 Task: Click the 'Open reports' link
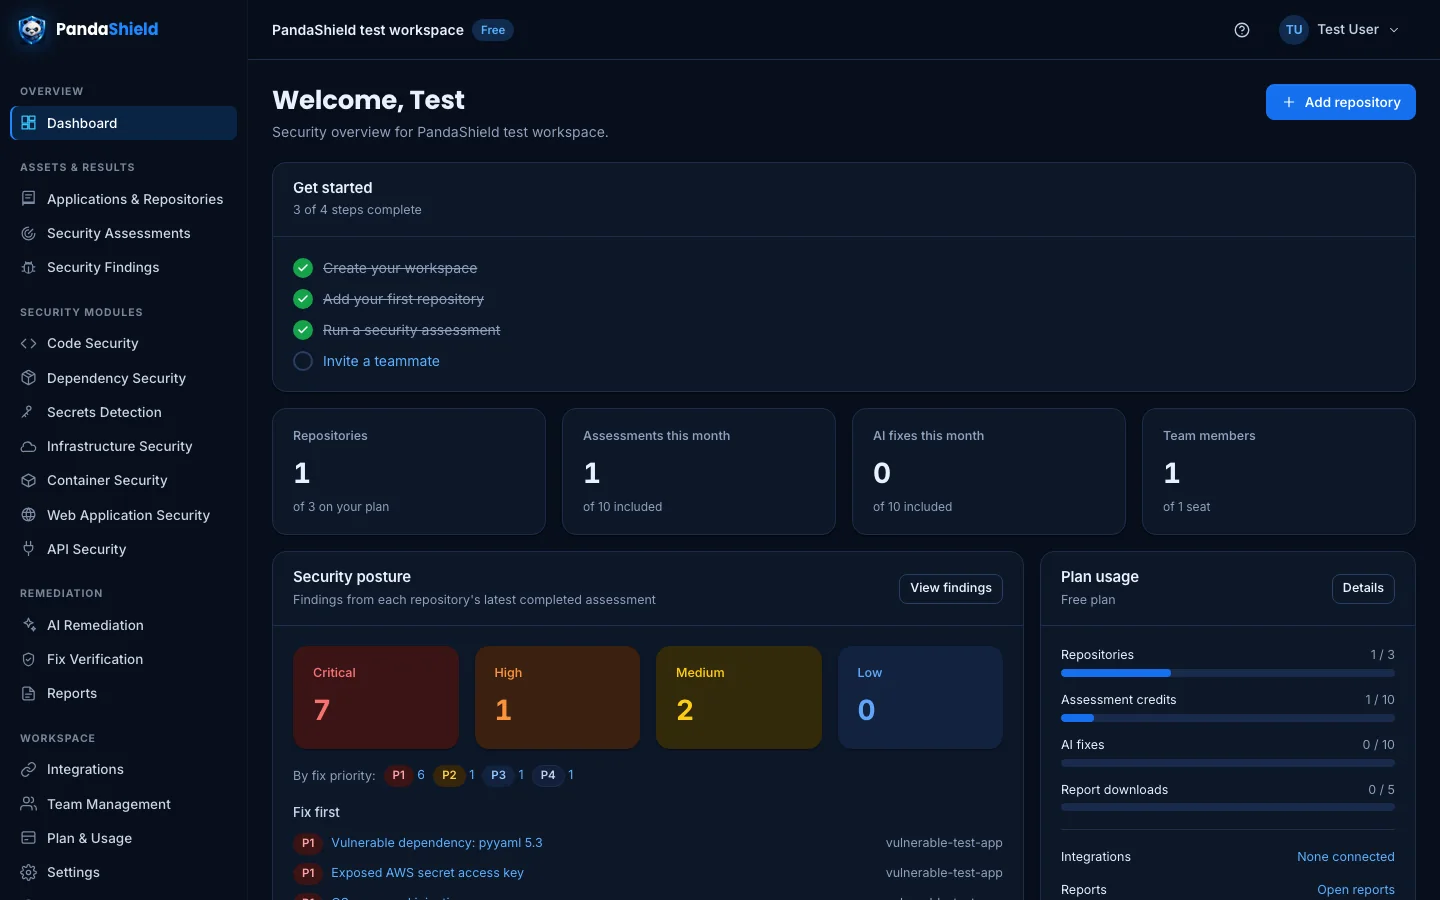pyautogui.click(x=1356, y=890)
